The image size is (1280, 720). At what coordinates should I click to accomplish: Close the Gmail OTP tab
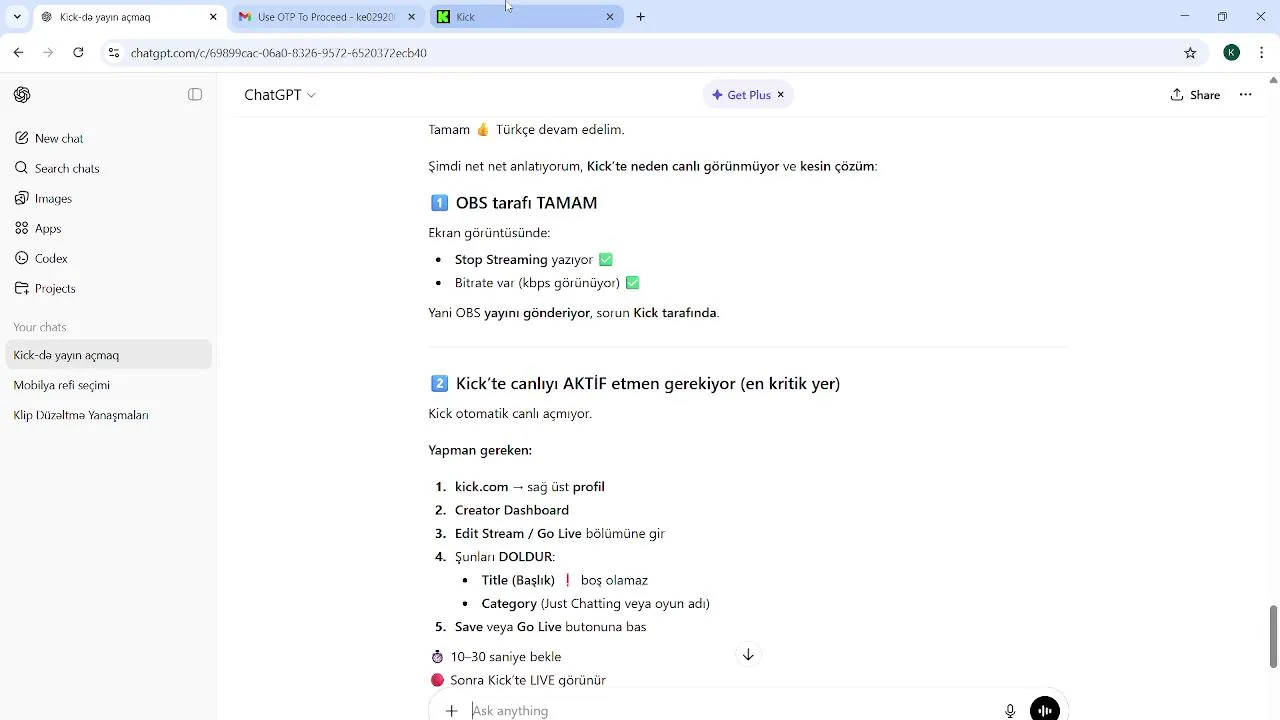click(x=411, y=17)
